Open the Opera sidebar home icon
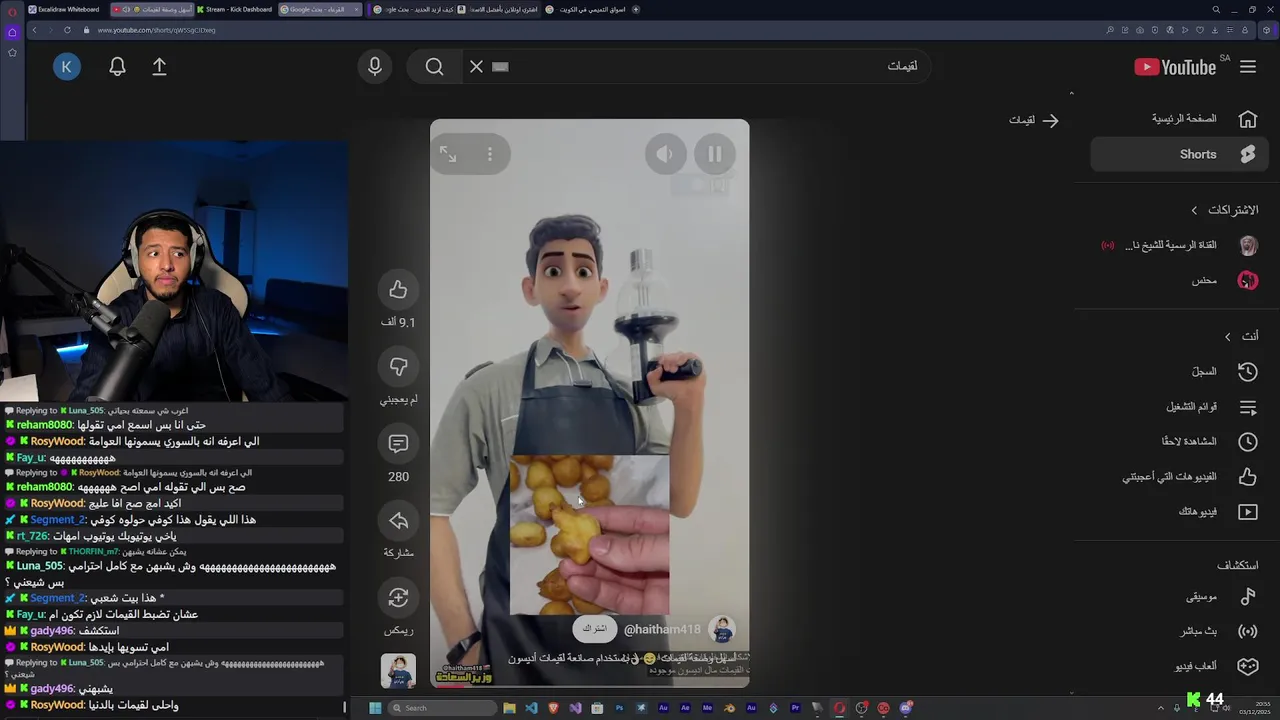This screenshot has width=1280, height=720. (12, 32)
